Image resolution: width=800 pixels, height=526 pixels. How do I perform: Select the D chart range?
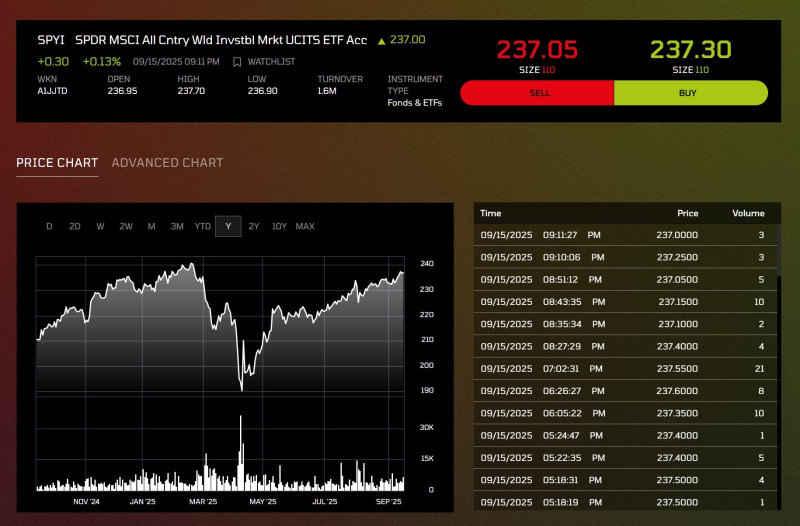tap(49, 226)
